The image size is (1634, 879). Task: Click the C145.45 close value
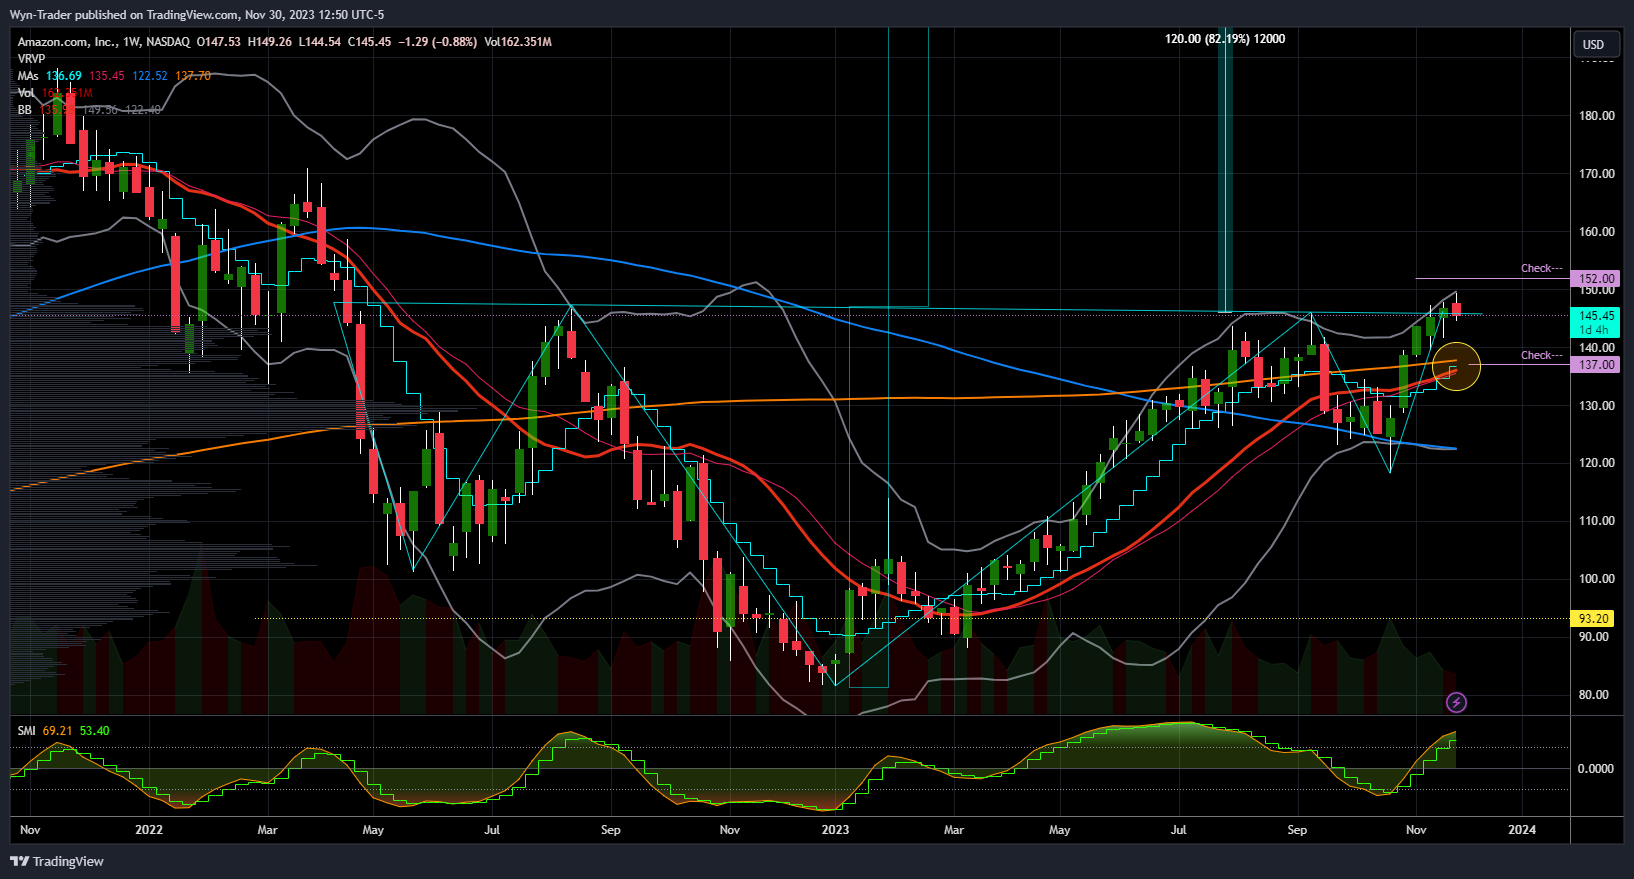coord(369,42)
